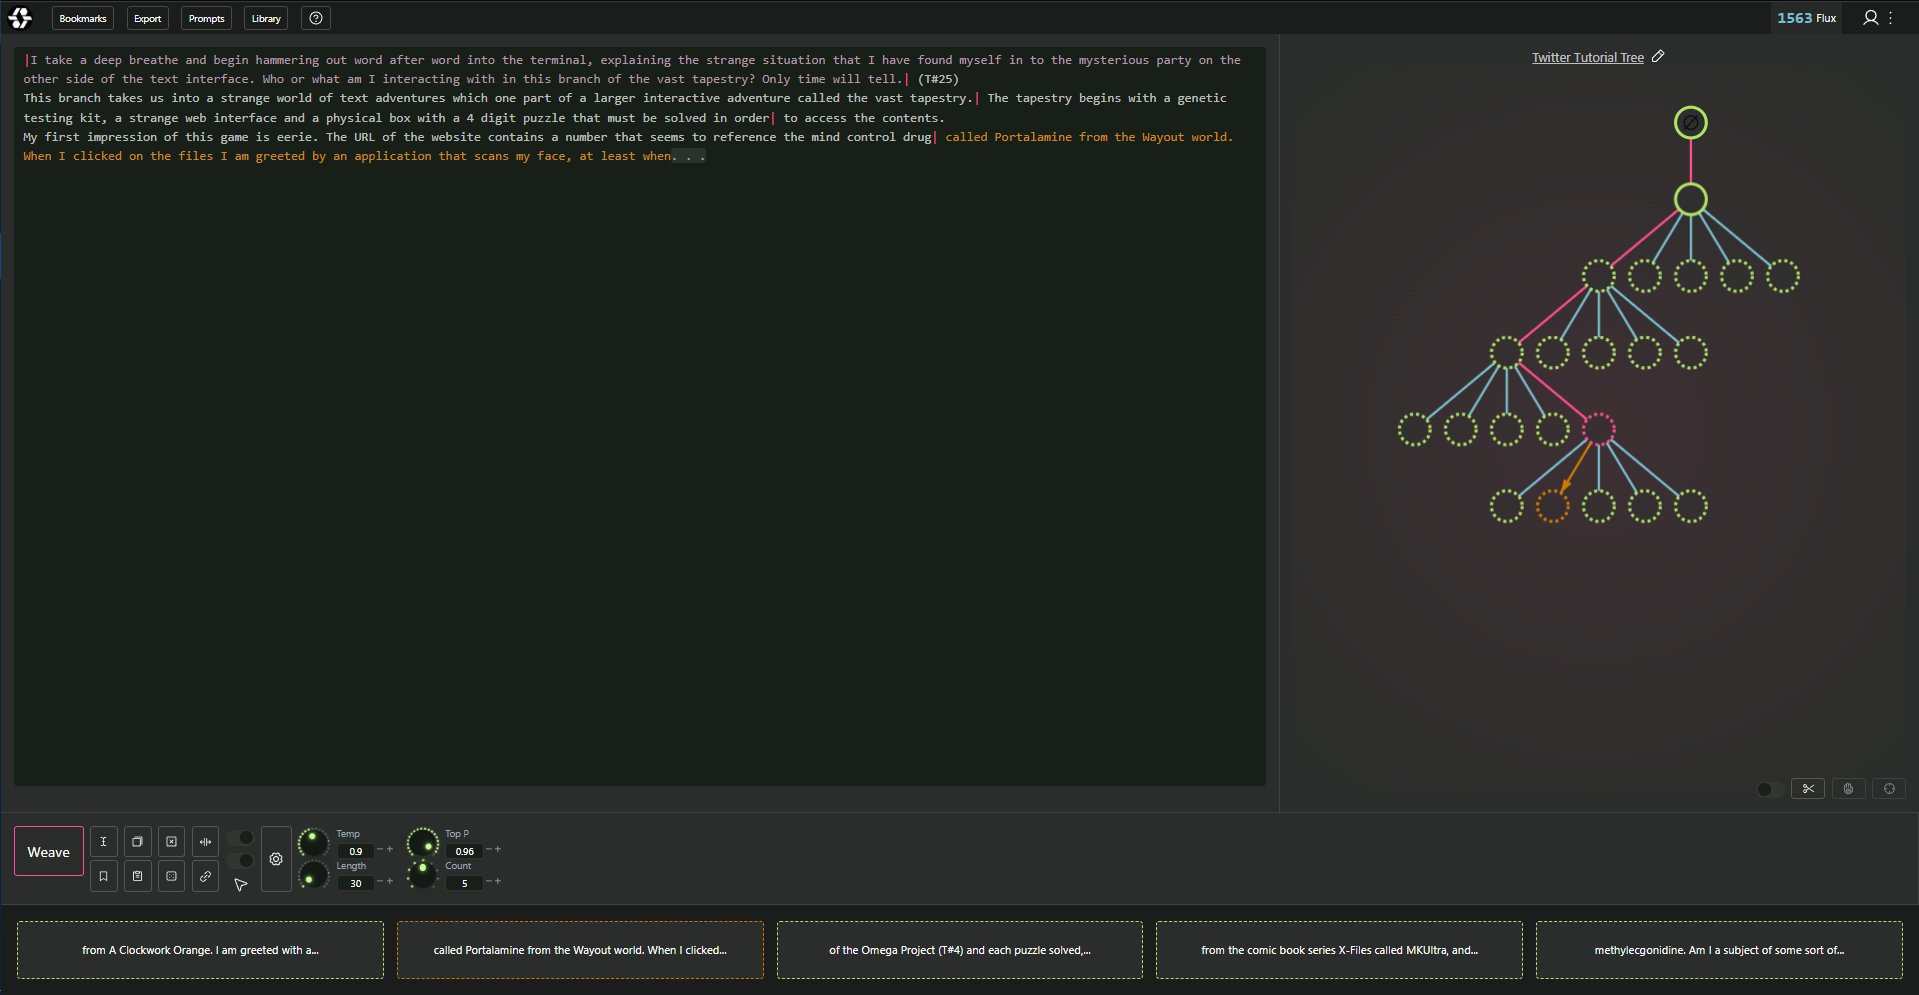The width and height of the screenshot is (1919, 995).
Task: Select the pointer arrow icon
Action: 240,884
